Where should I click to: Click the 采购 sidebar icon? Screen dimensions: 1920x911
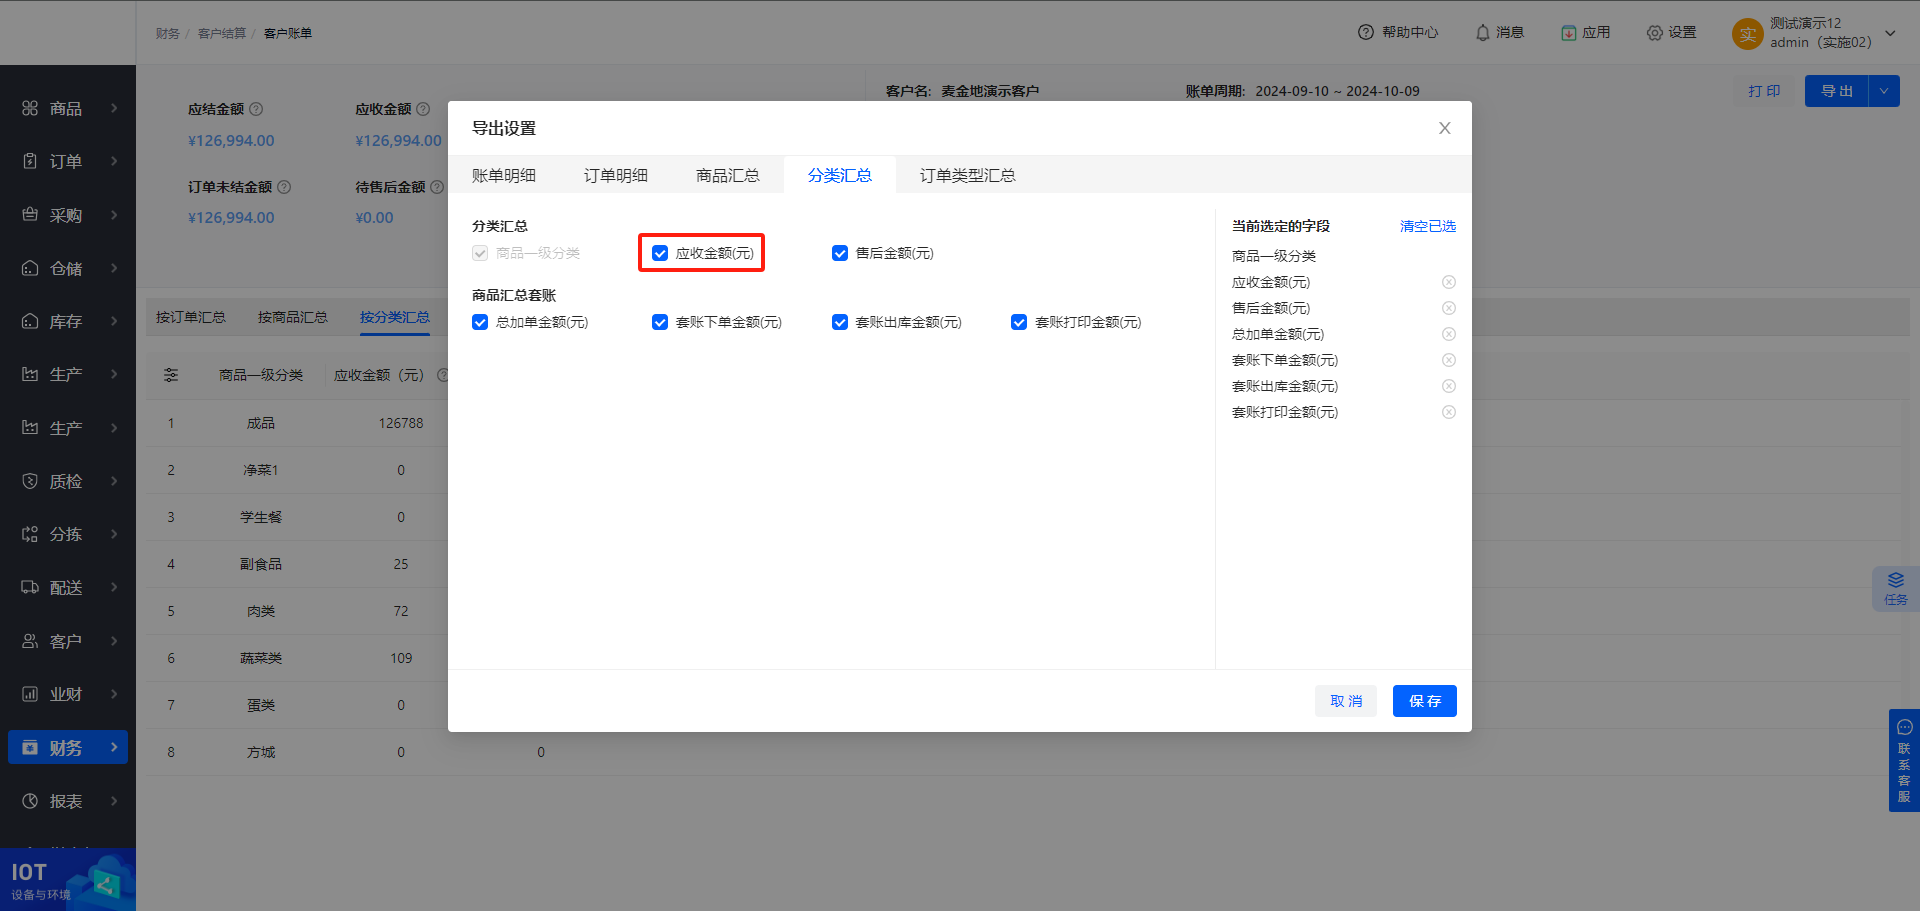coord(30,215)
